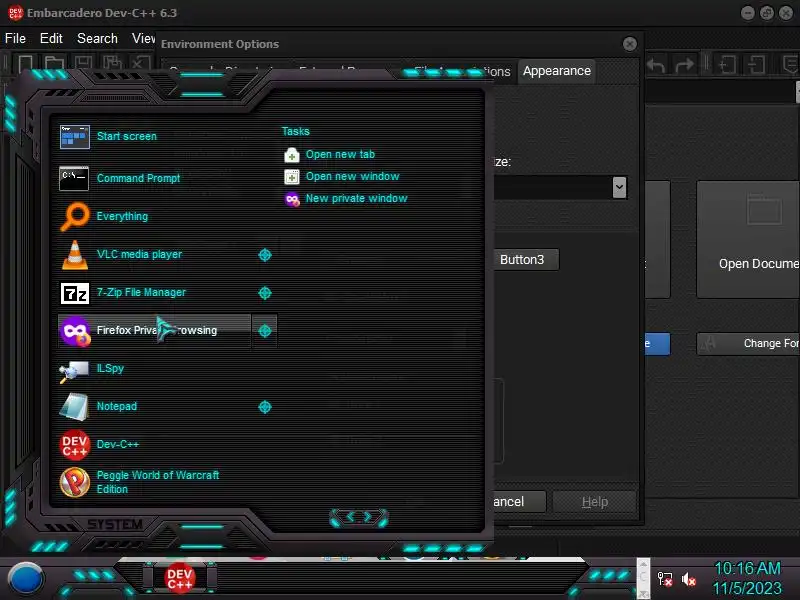Click the muted volume tray icon

click(689, 579)
